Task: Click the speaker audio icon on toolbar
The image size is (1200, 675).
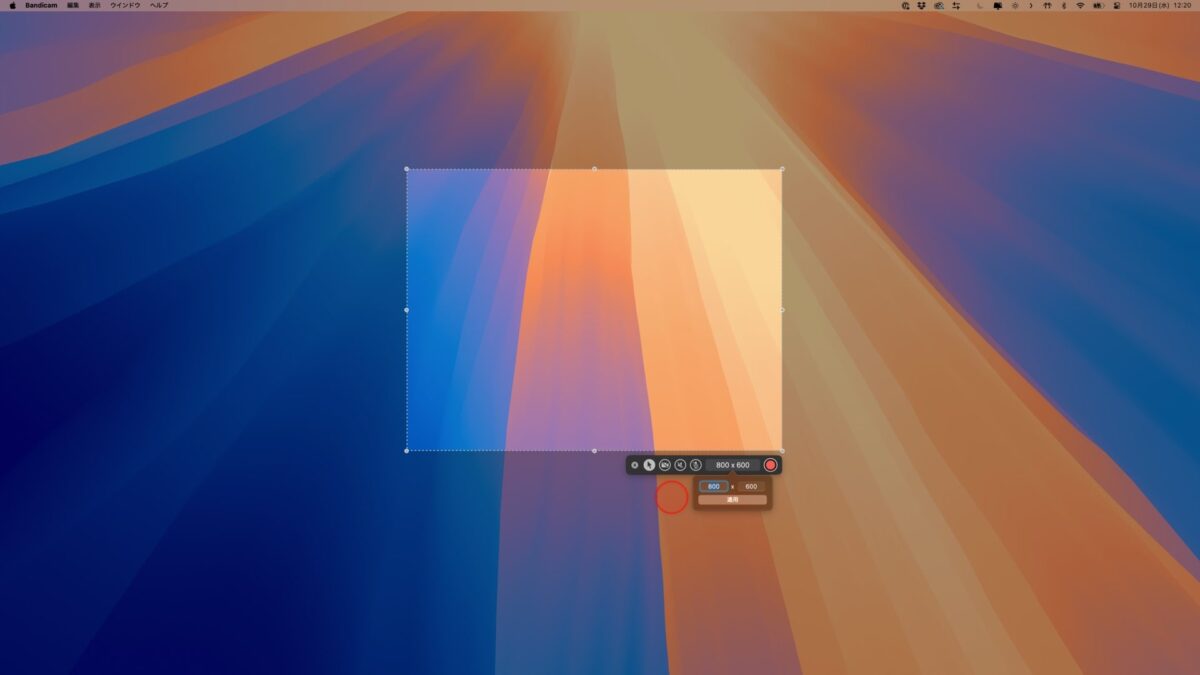Action: [x=680, y=465]
